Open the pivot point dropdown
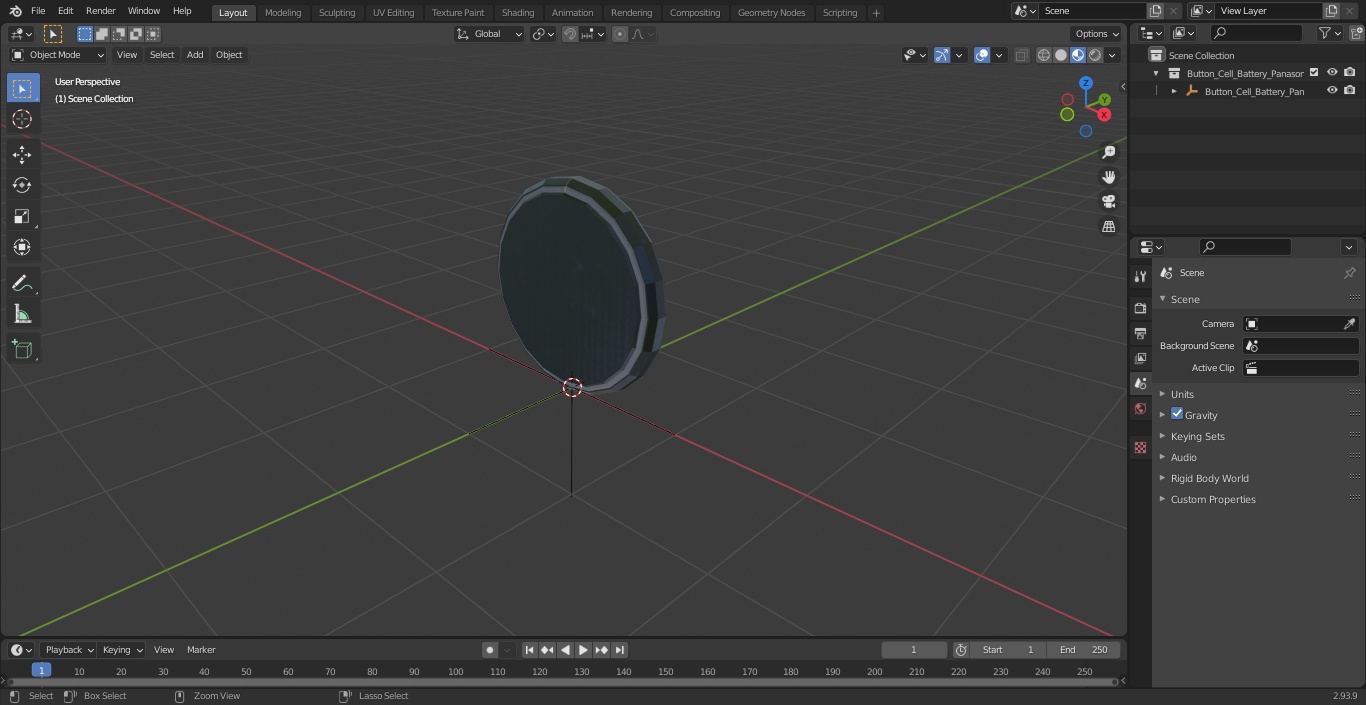 click(543, 34)
